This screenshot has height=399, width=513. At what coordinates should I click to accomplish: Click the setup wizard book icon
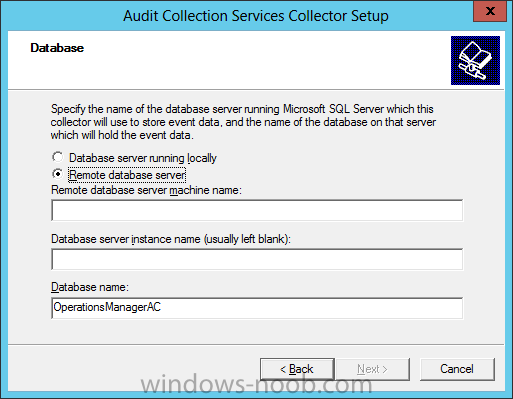coord(475,60)
